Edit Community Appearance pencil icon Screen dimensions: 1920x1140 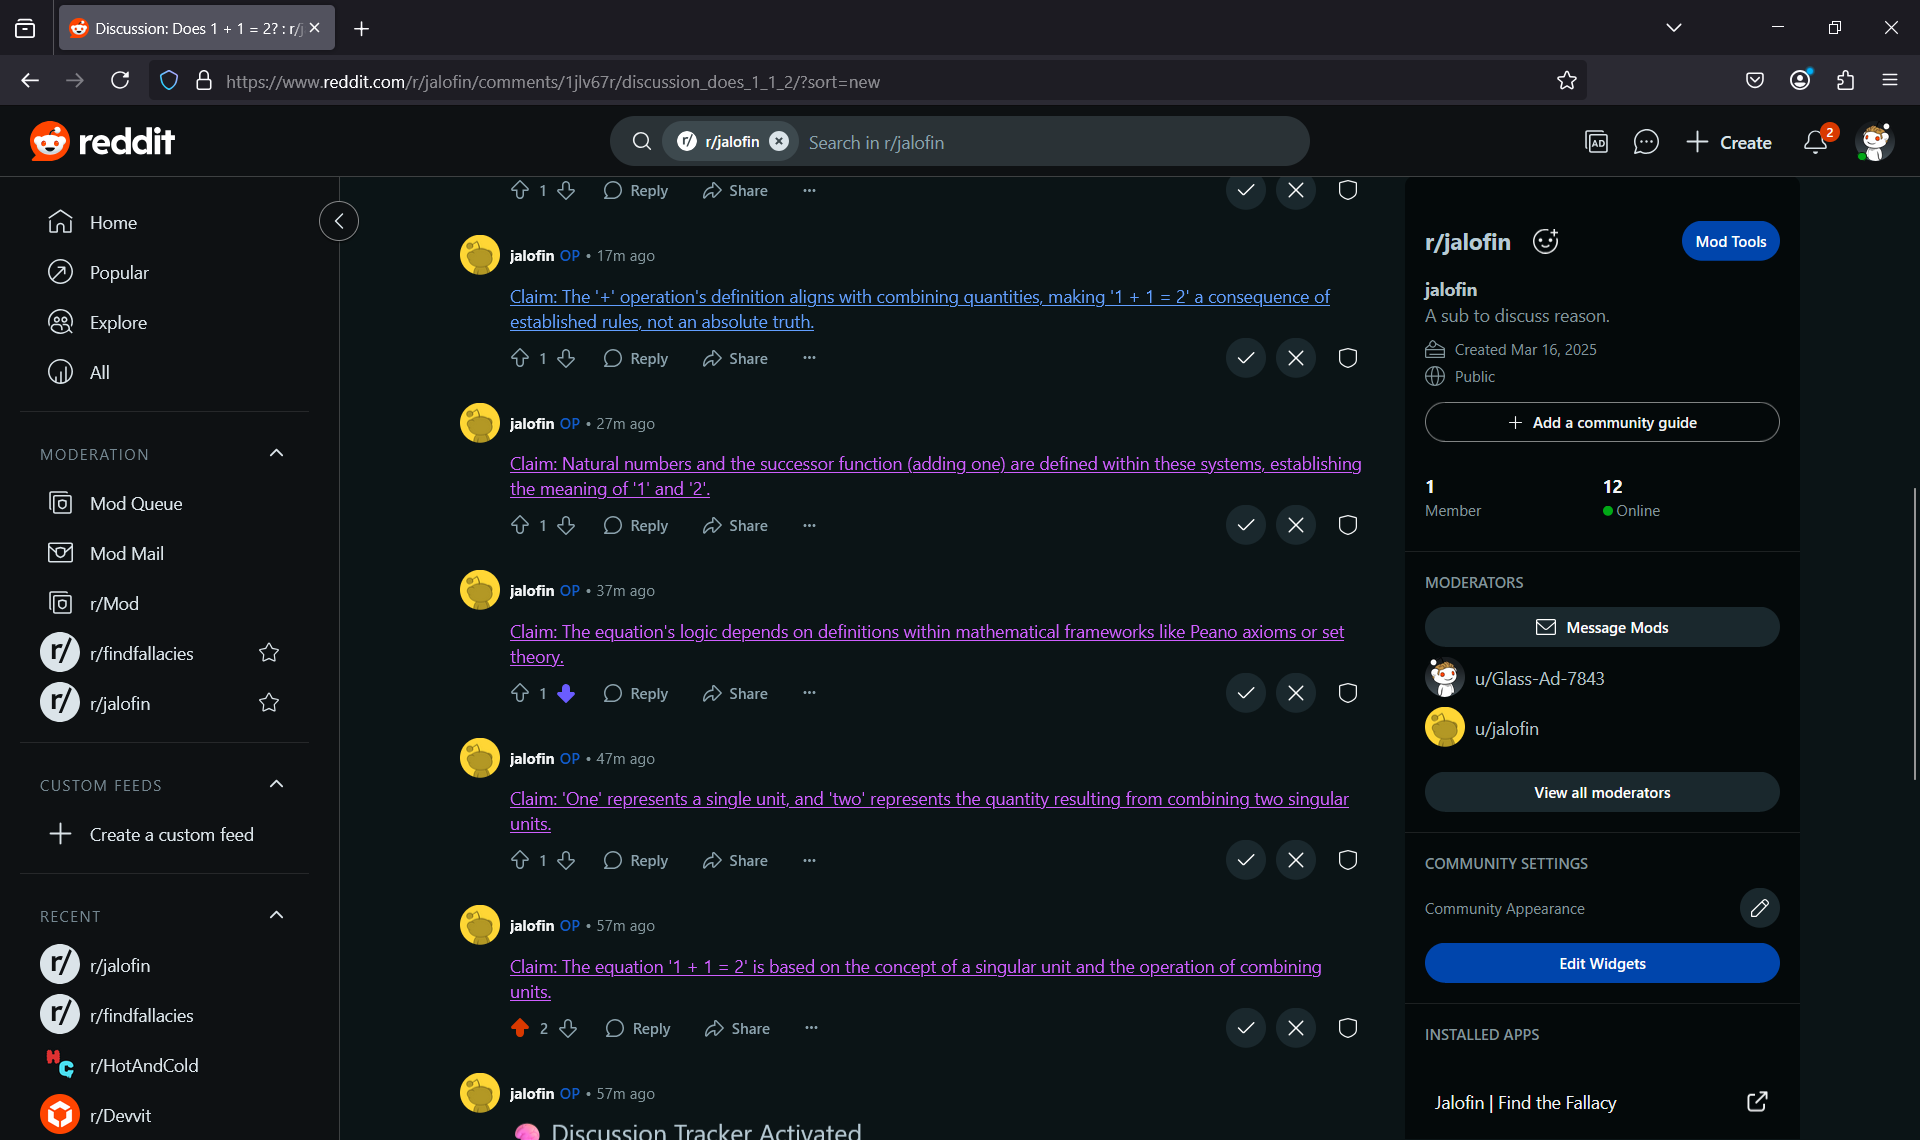1759,908
